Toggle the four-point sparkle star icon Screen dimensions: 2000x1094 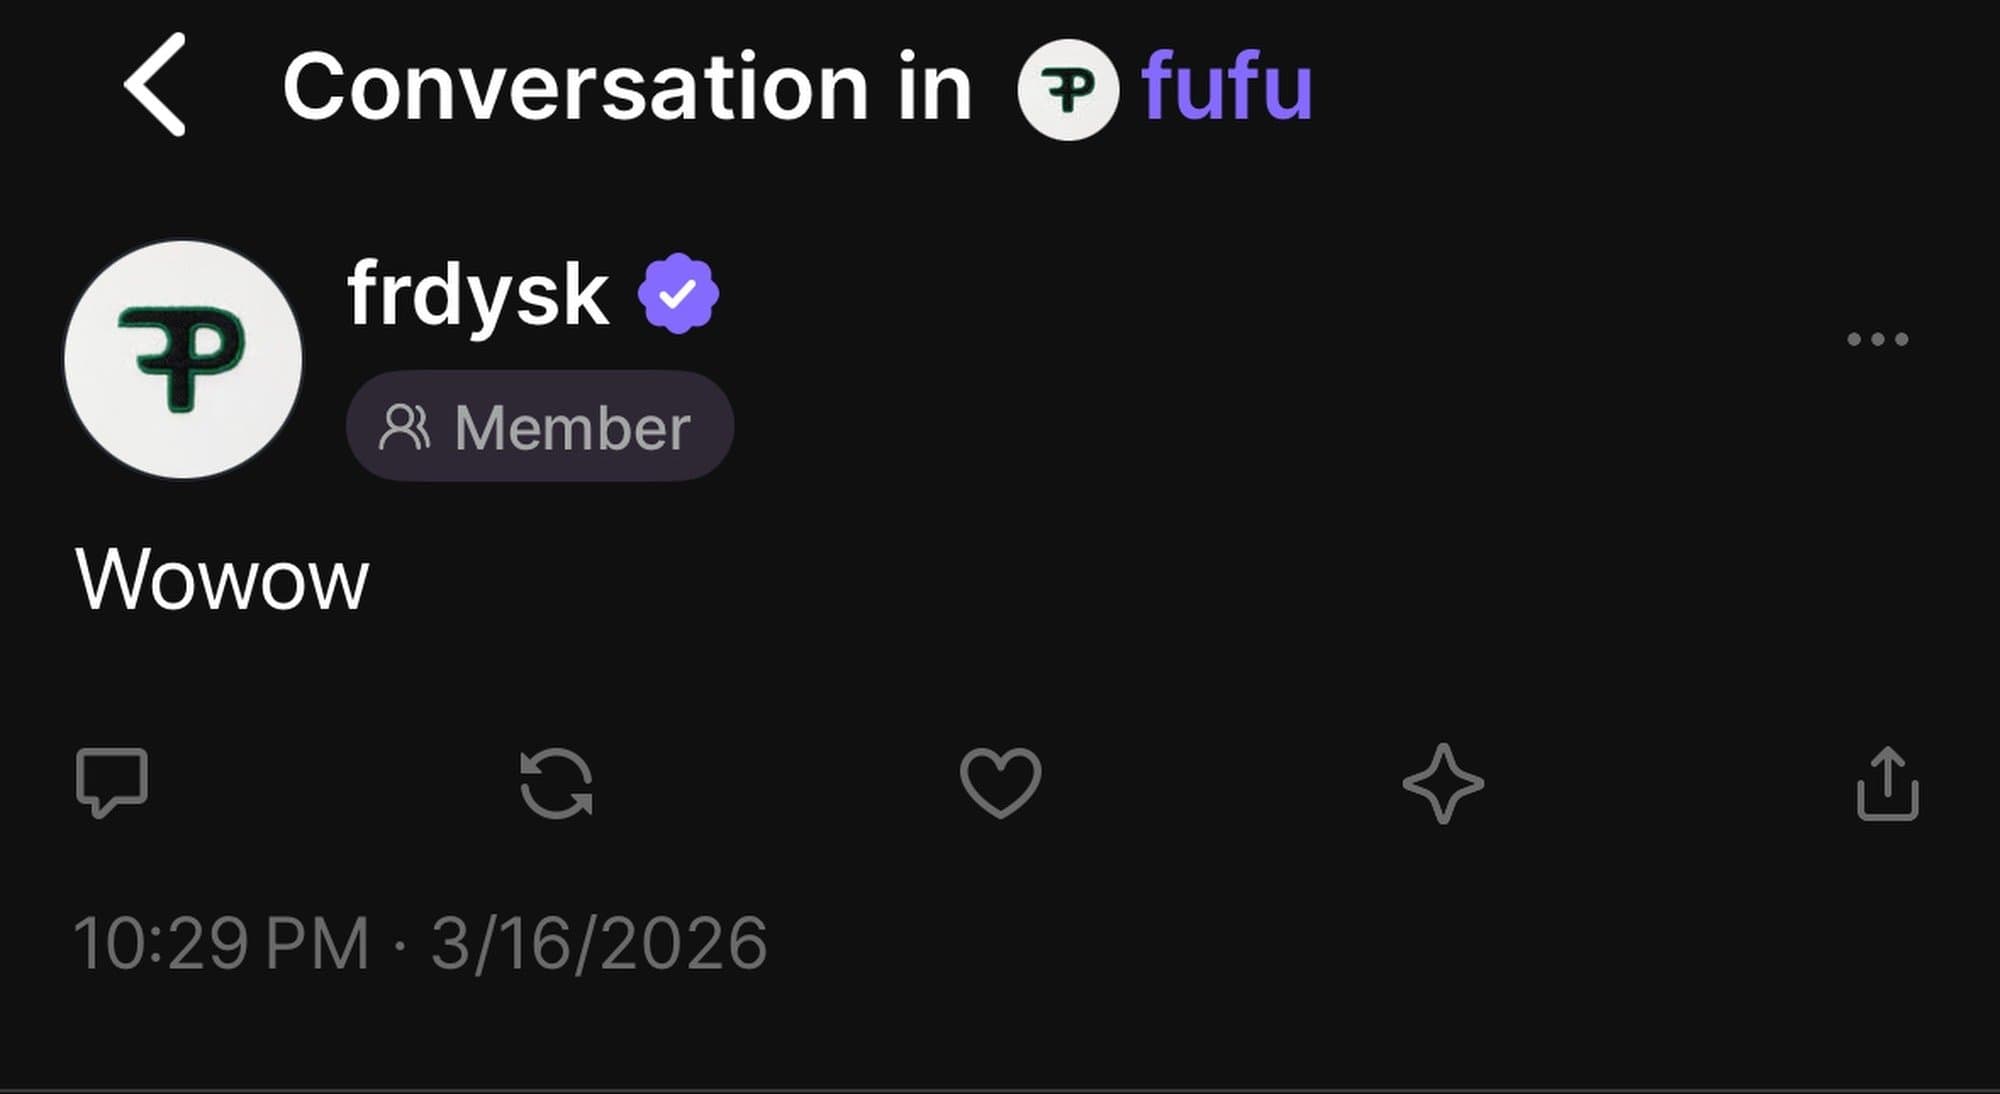(x=1443, y=783)
